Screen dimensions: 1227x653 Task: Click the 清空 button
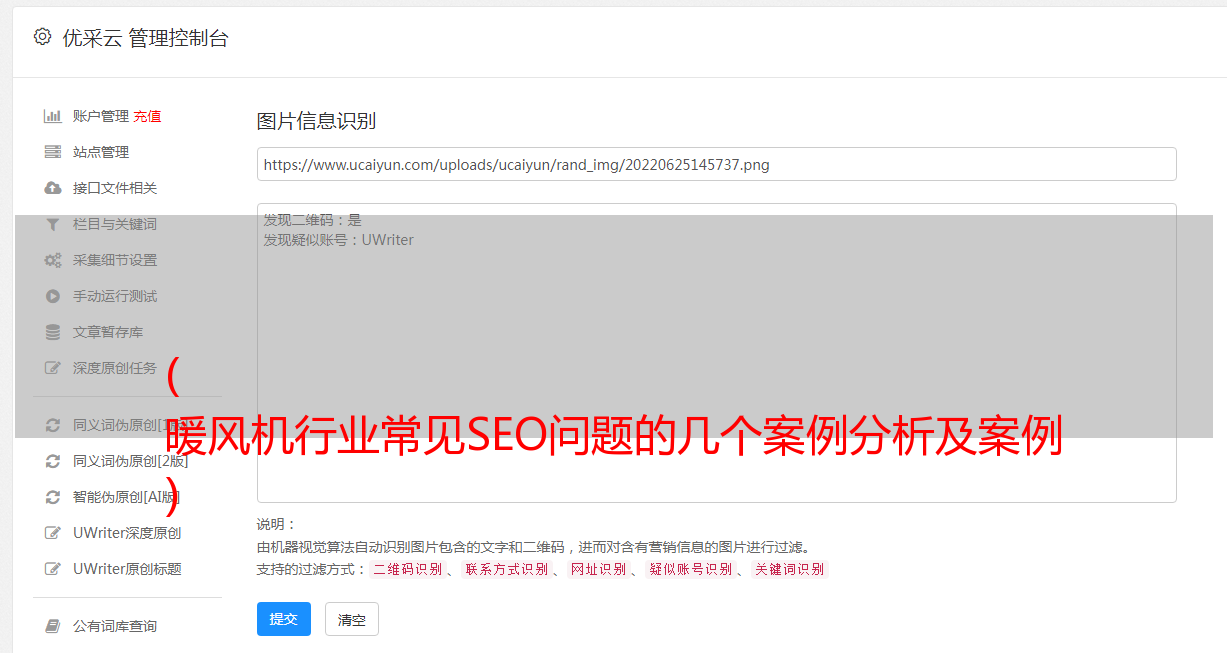pyautogui.click(x=352, y=620)
